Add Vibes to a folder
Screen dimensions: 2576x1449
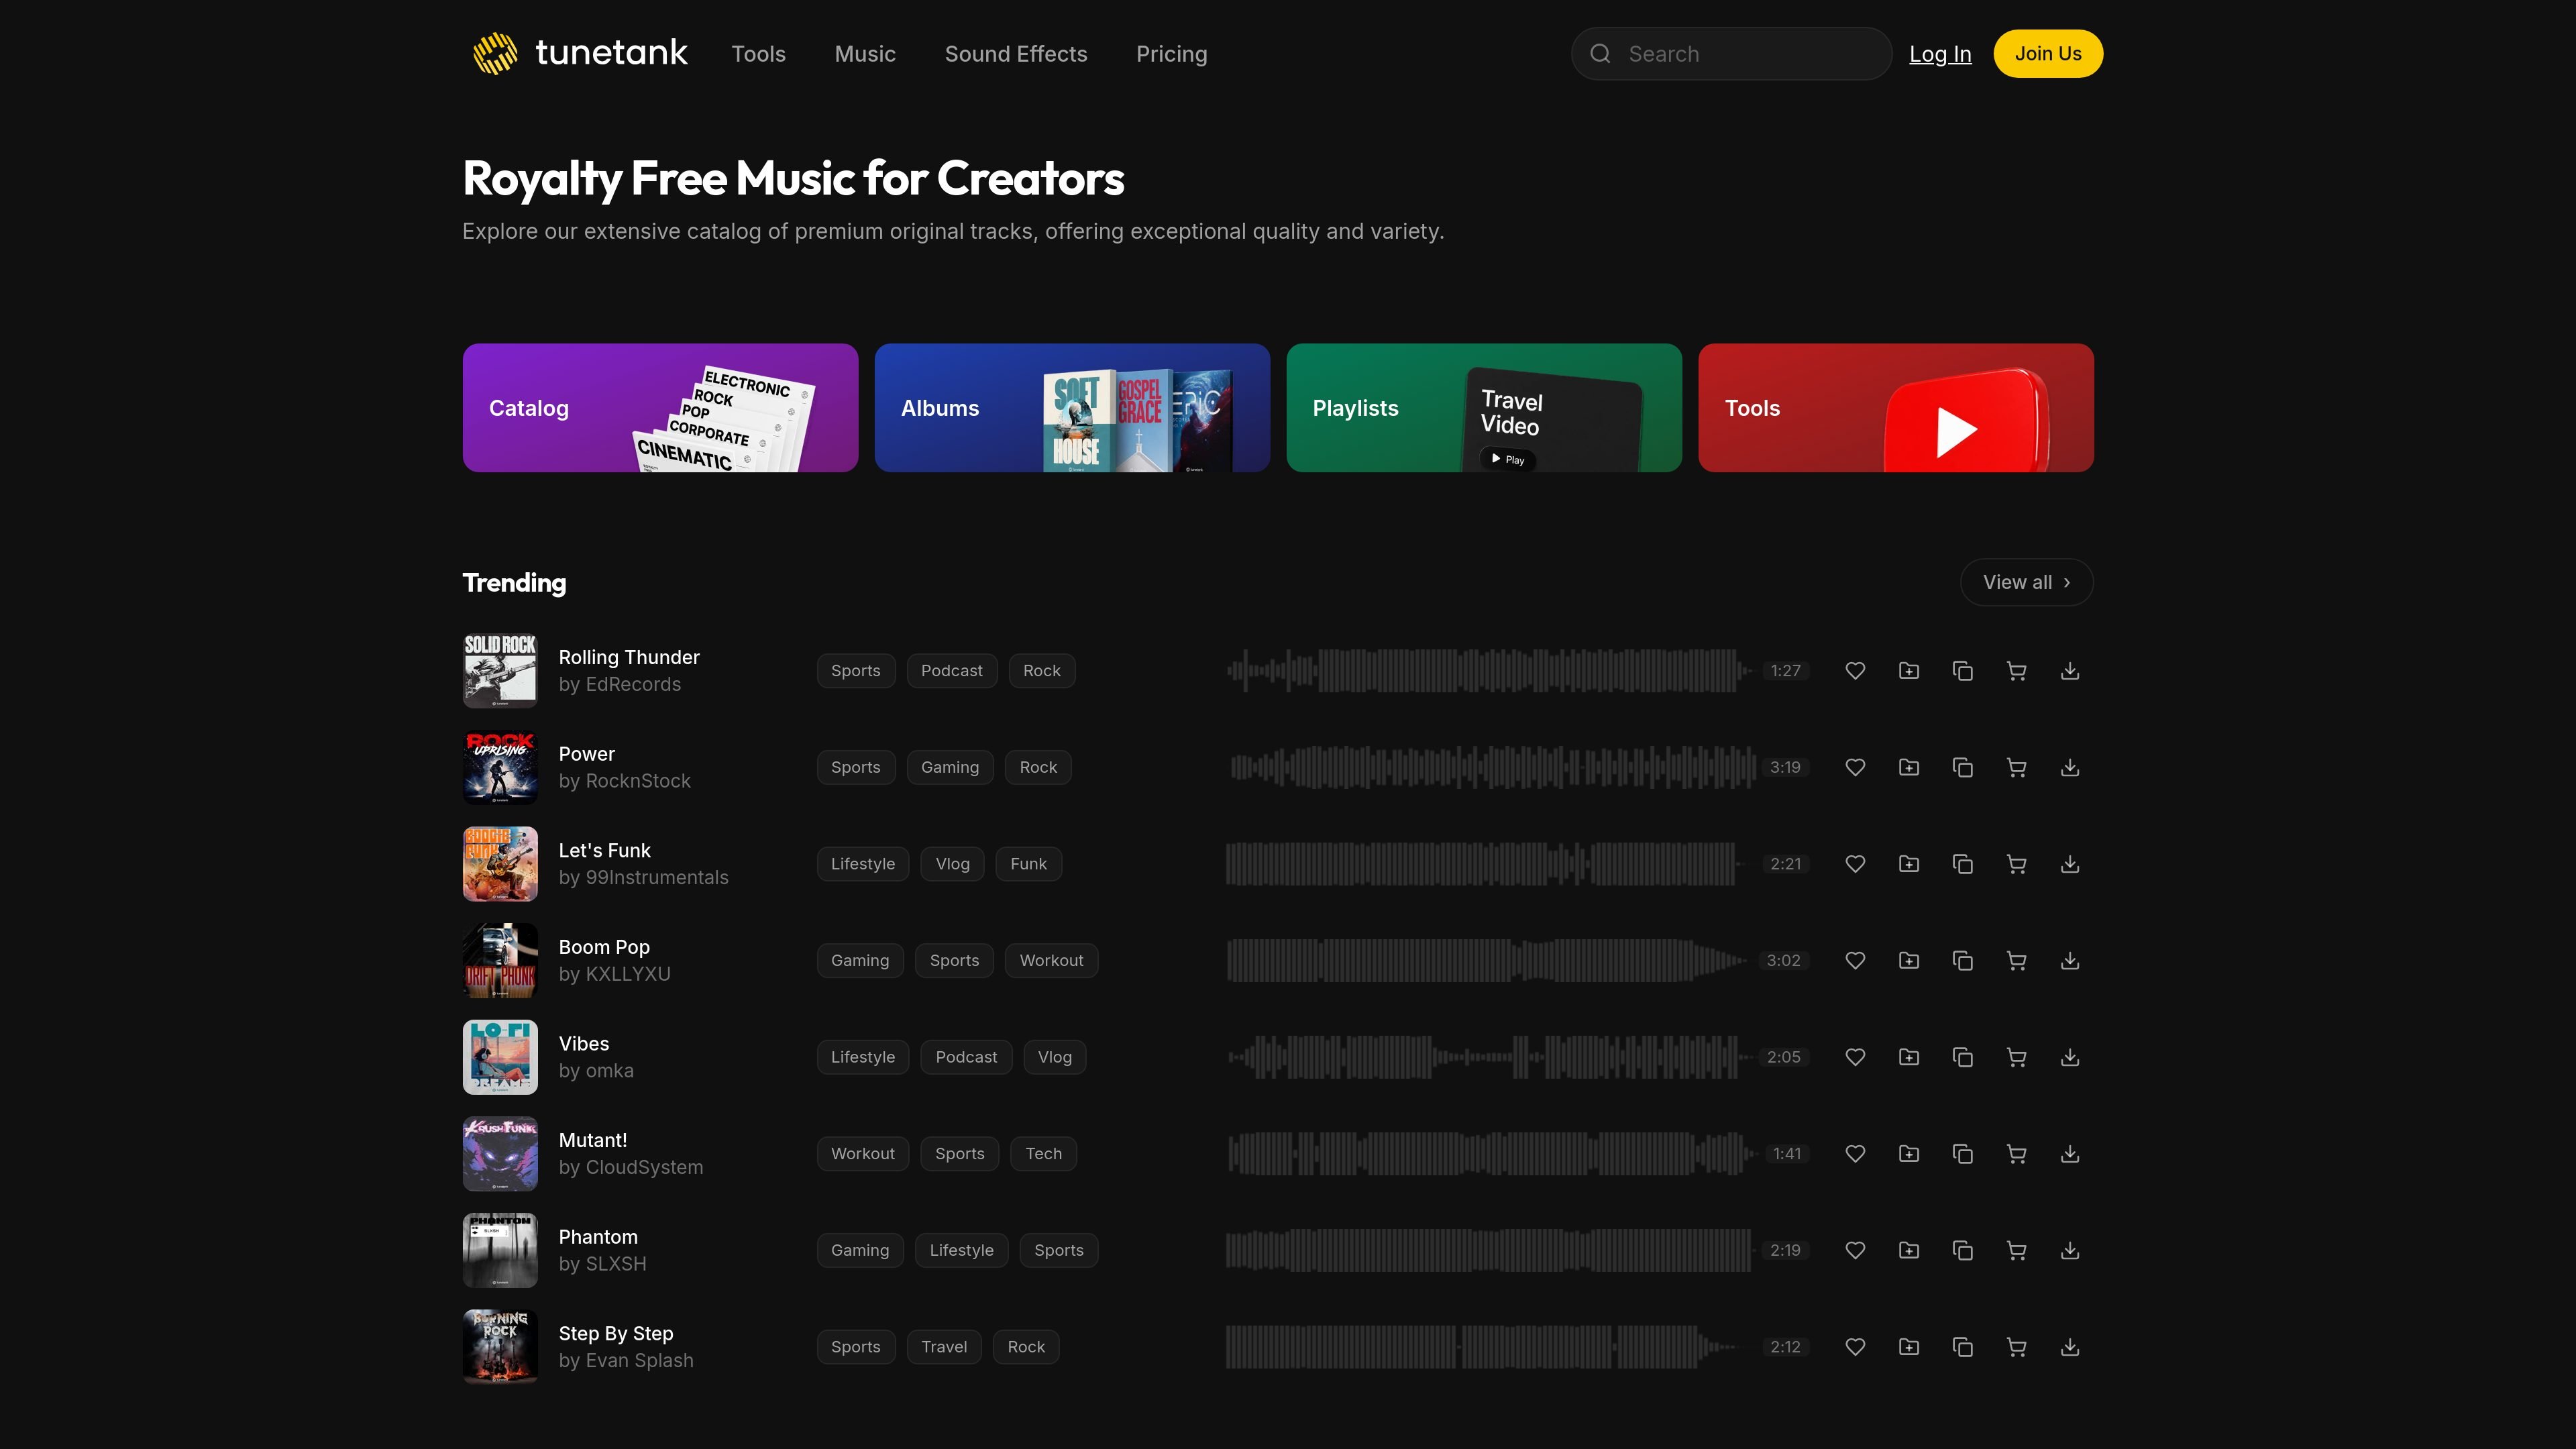(x=1909, y=1057)
